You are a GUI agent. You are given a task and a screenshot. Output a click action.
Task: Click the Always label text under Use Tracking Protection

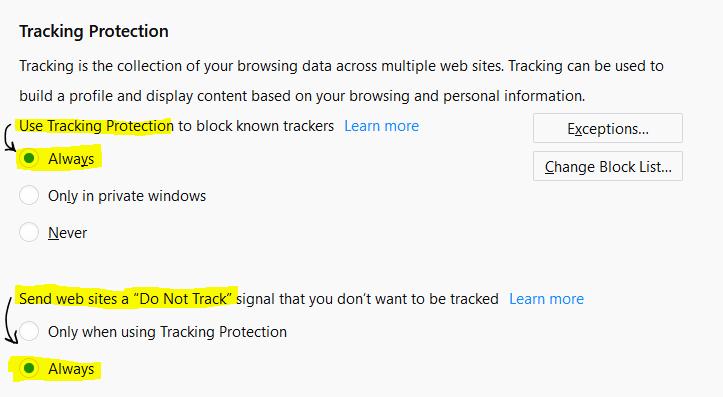71,159
